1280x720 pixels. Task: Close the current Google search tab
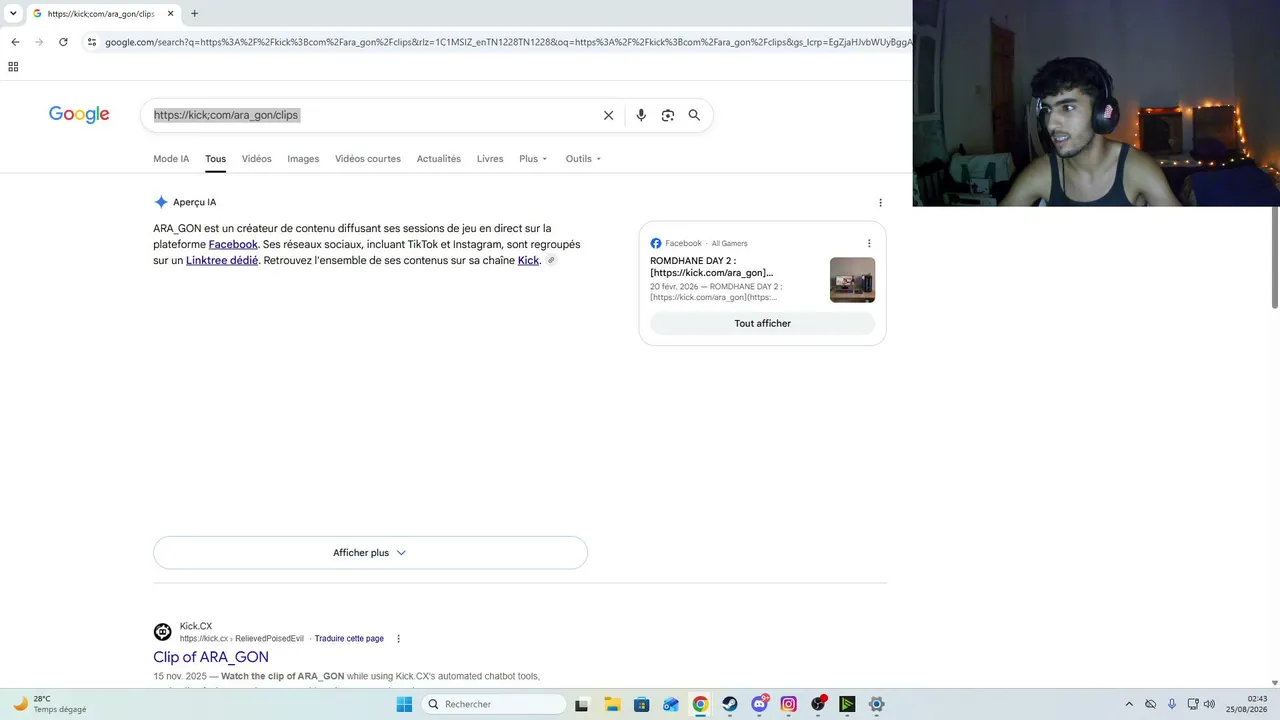[x=171, y=14]
